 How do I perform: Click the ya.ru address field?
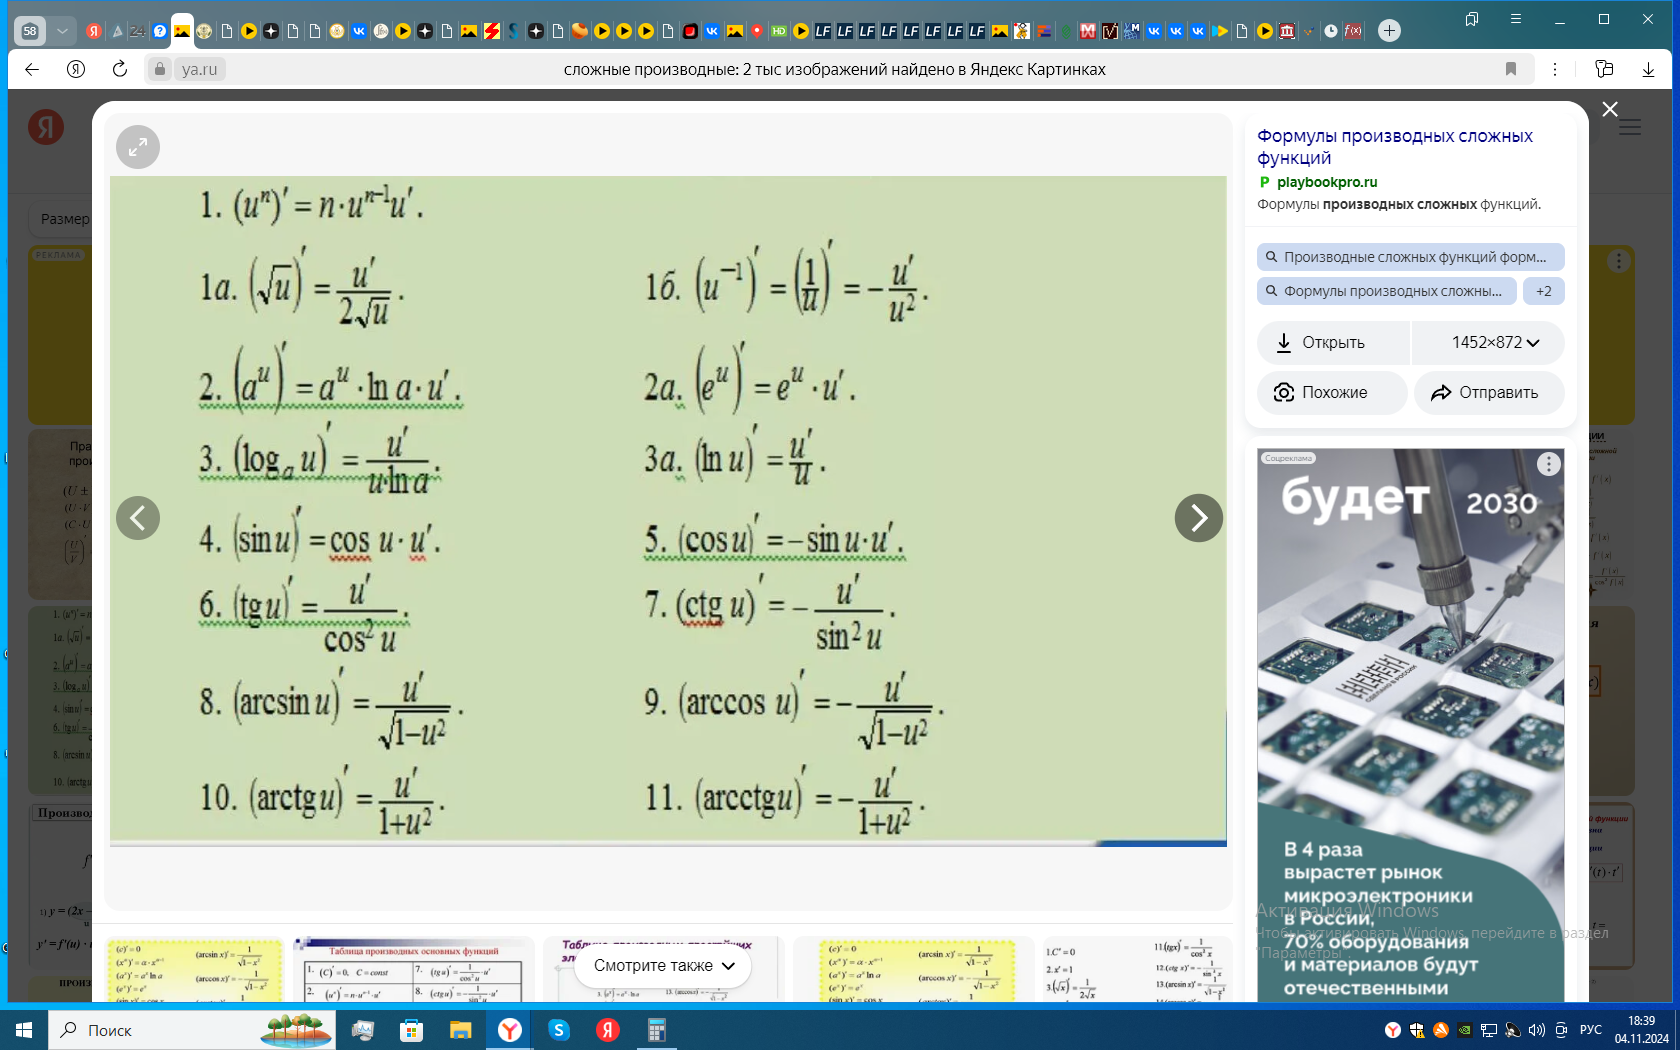click(199, 69)
